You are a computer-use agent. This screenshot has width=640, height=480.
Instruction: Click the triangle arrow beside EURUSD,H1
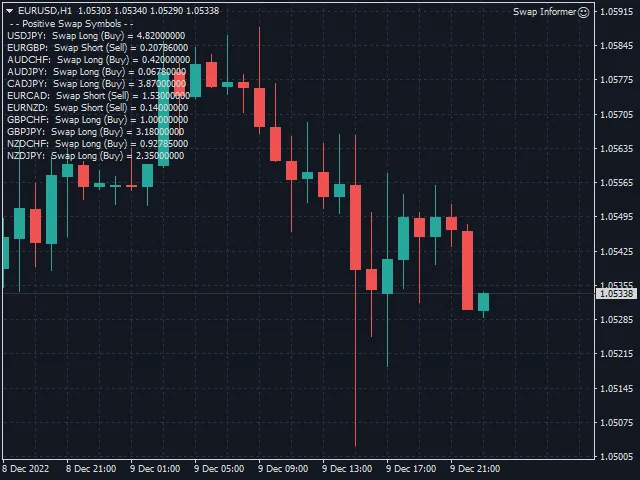pos(10,10)
